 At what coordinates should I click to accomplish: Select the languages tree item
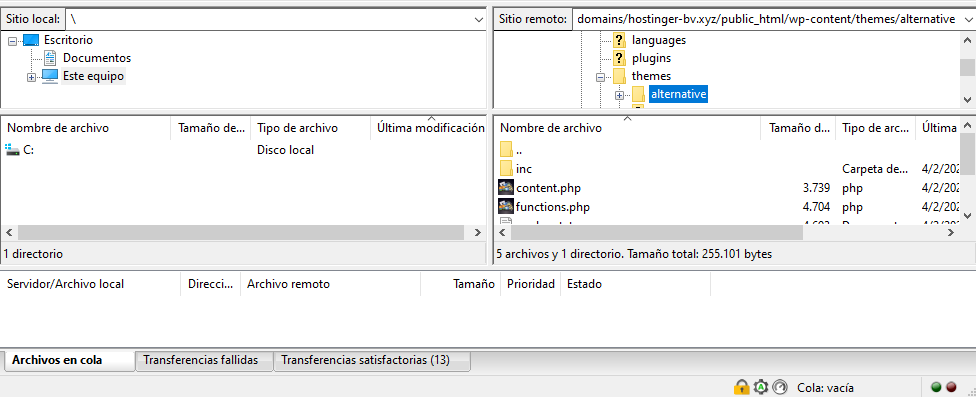[x=659, y=40]
